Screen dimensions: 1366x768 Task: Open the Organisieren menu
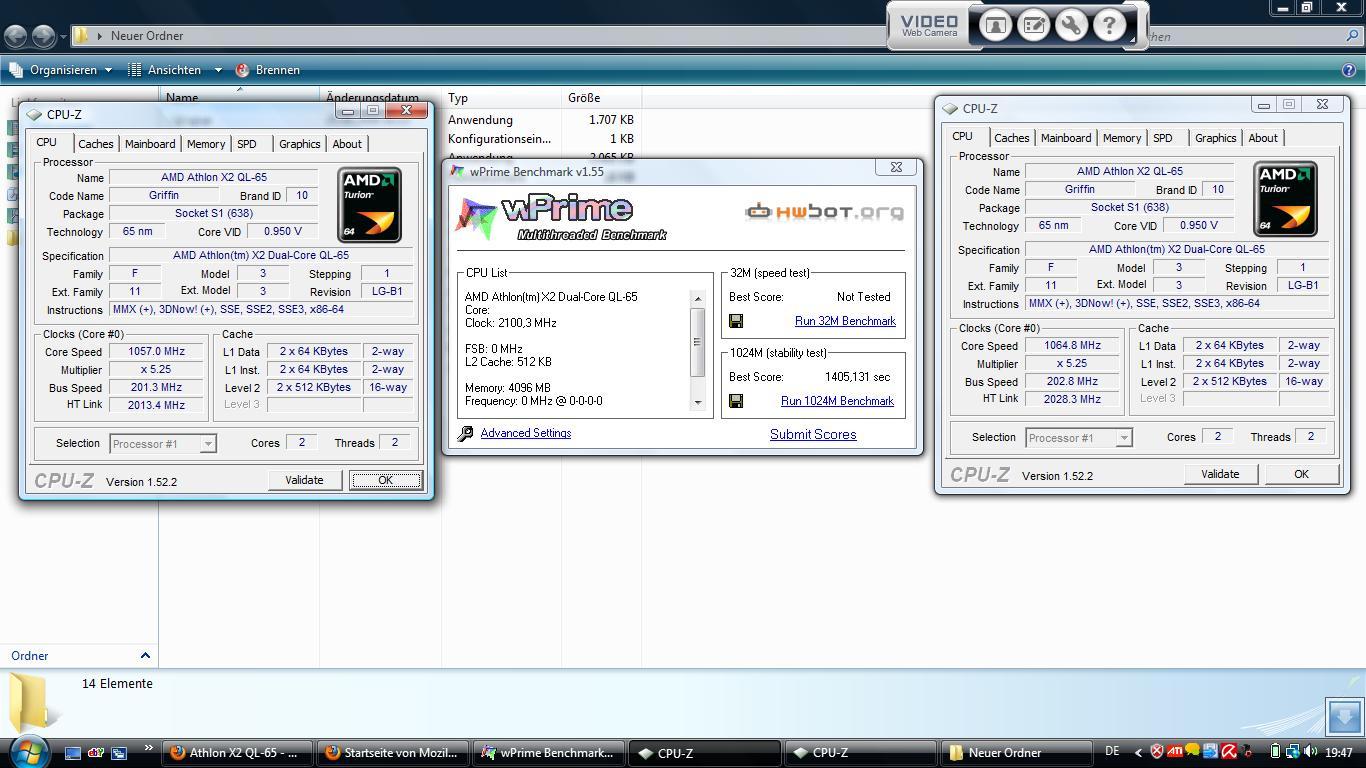click(61, 70)
